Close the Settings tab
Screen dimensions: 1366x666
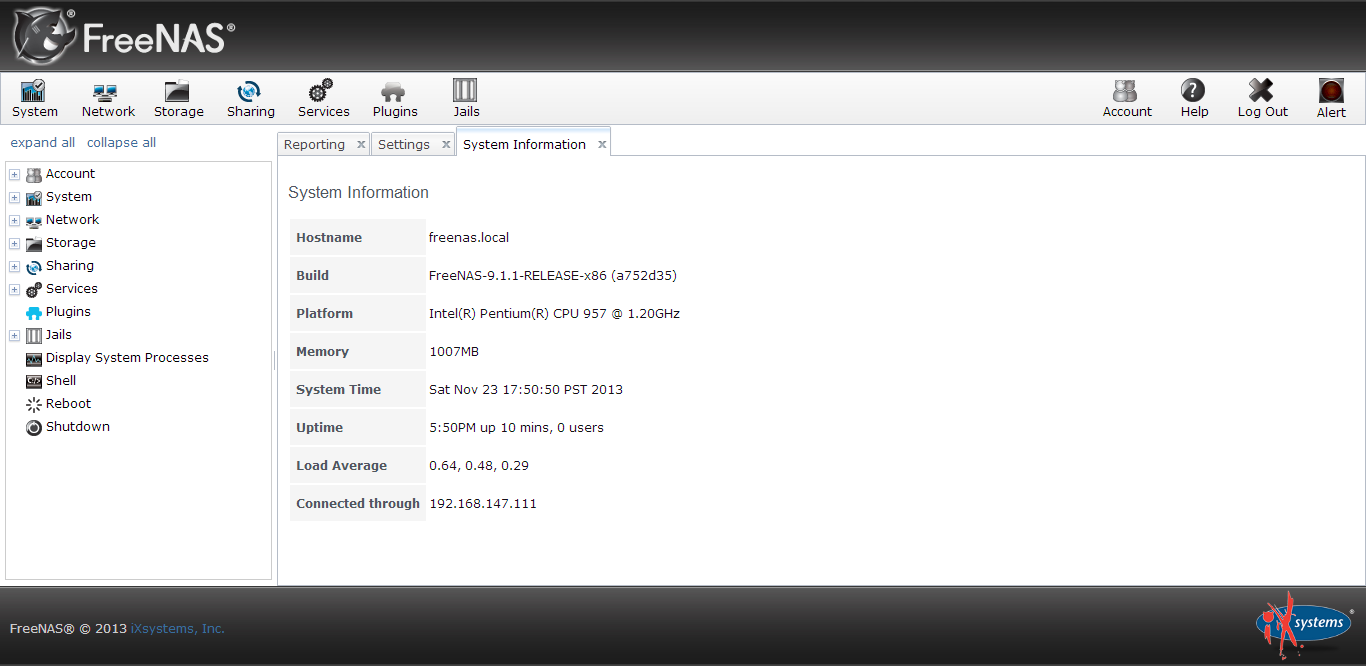(x=446, y=145)
